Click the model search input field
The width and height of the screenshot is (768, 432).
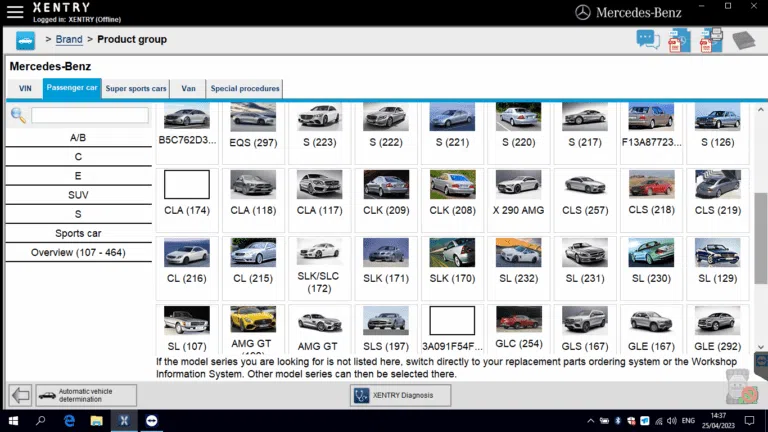click(90, 116)
